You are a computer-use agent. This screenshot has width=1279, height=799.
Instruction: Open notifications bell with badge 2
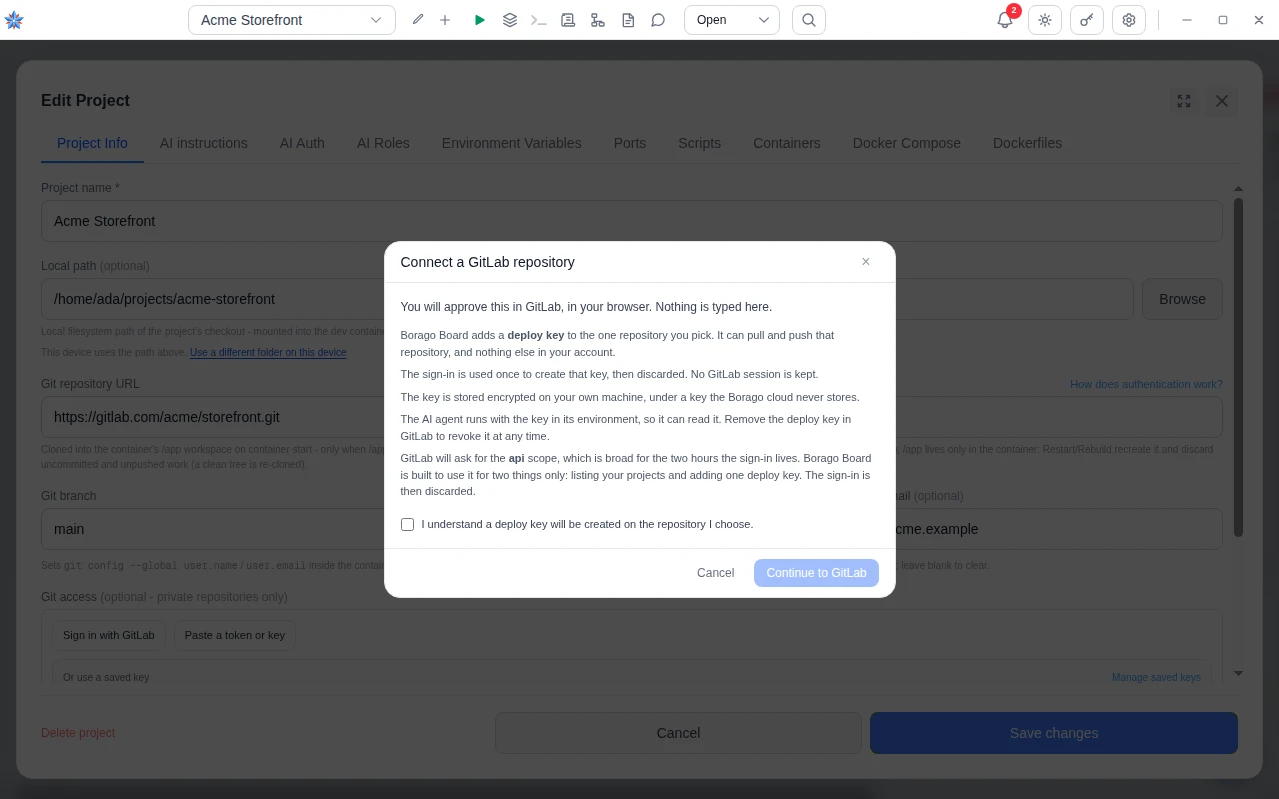(x=1005, y=20)
